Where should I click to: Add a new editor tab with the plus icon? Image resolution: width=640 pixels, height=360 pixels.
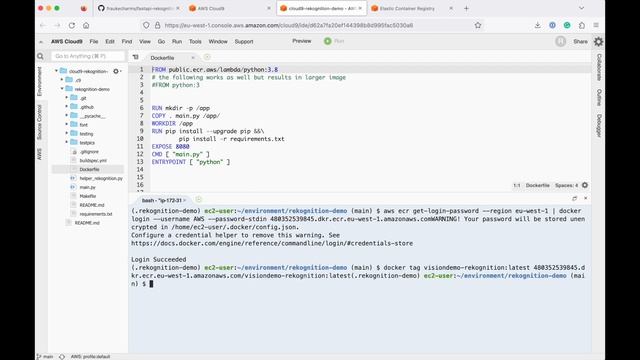click(x=207, y=57)
